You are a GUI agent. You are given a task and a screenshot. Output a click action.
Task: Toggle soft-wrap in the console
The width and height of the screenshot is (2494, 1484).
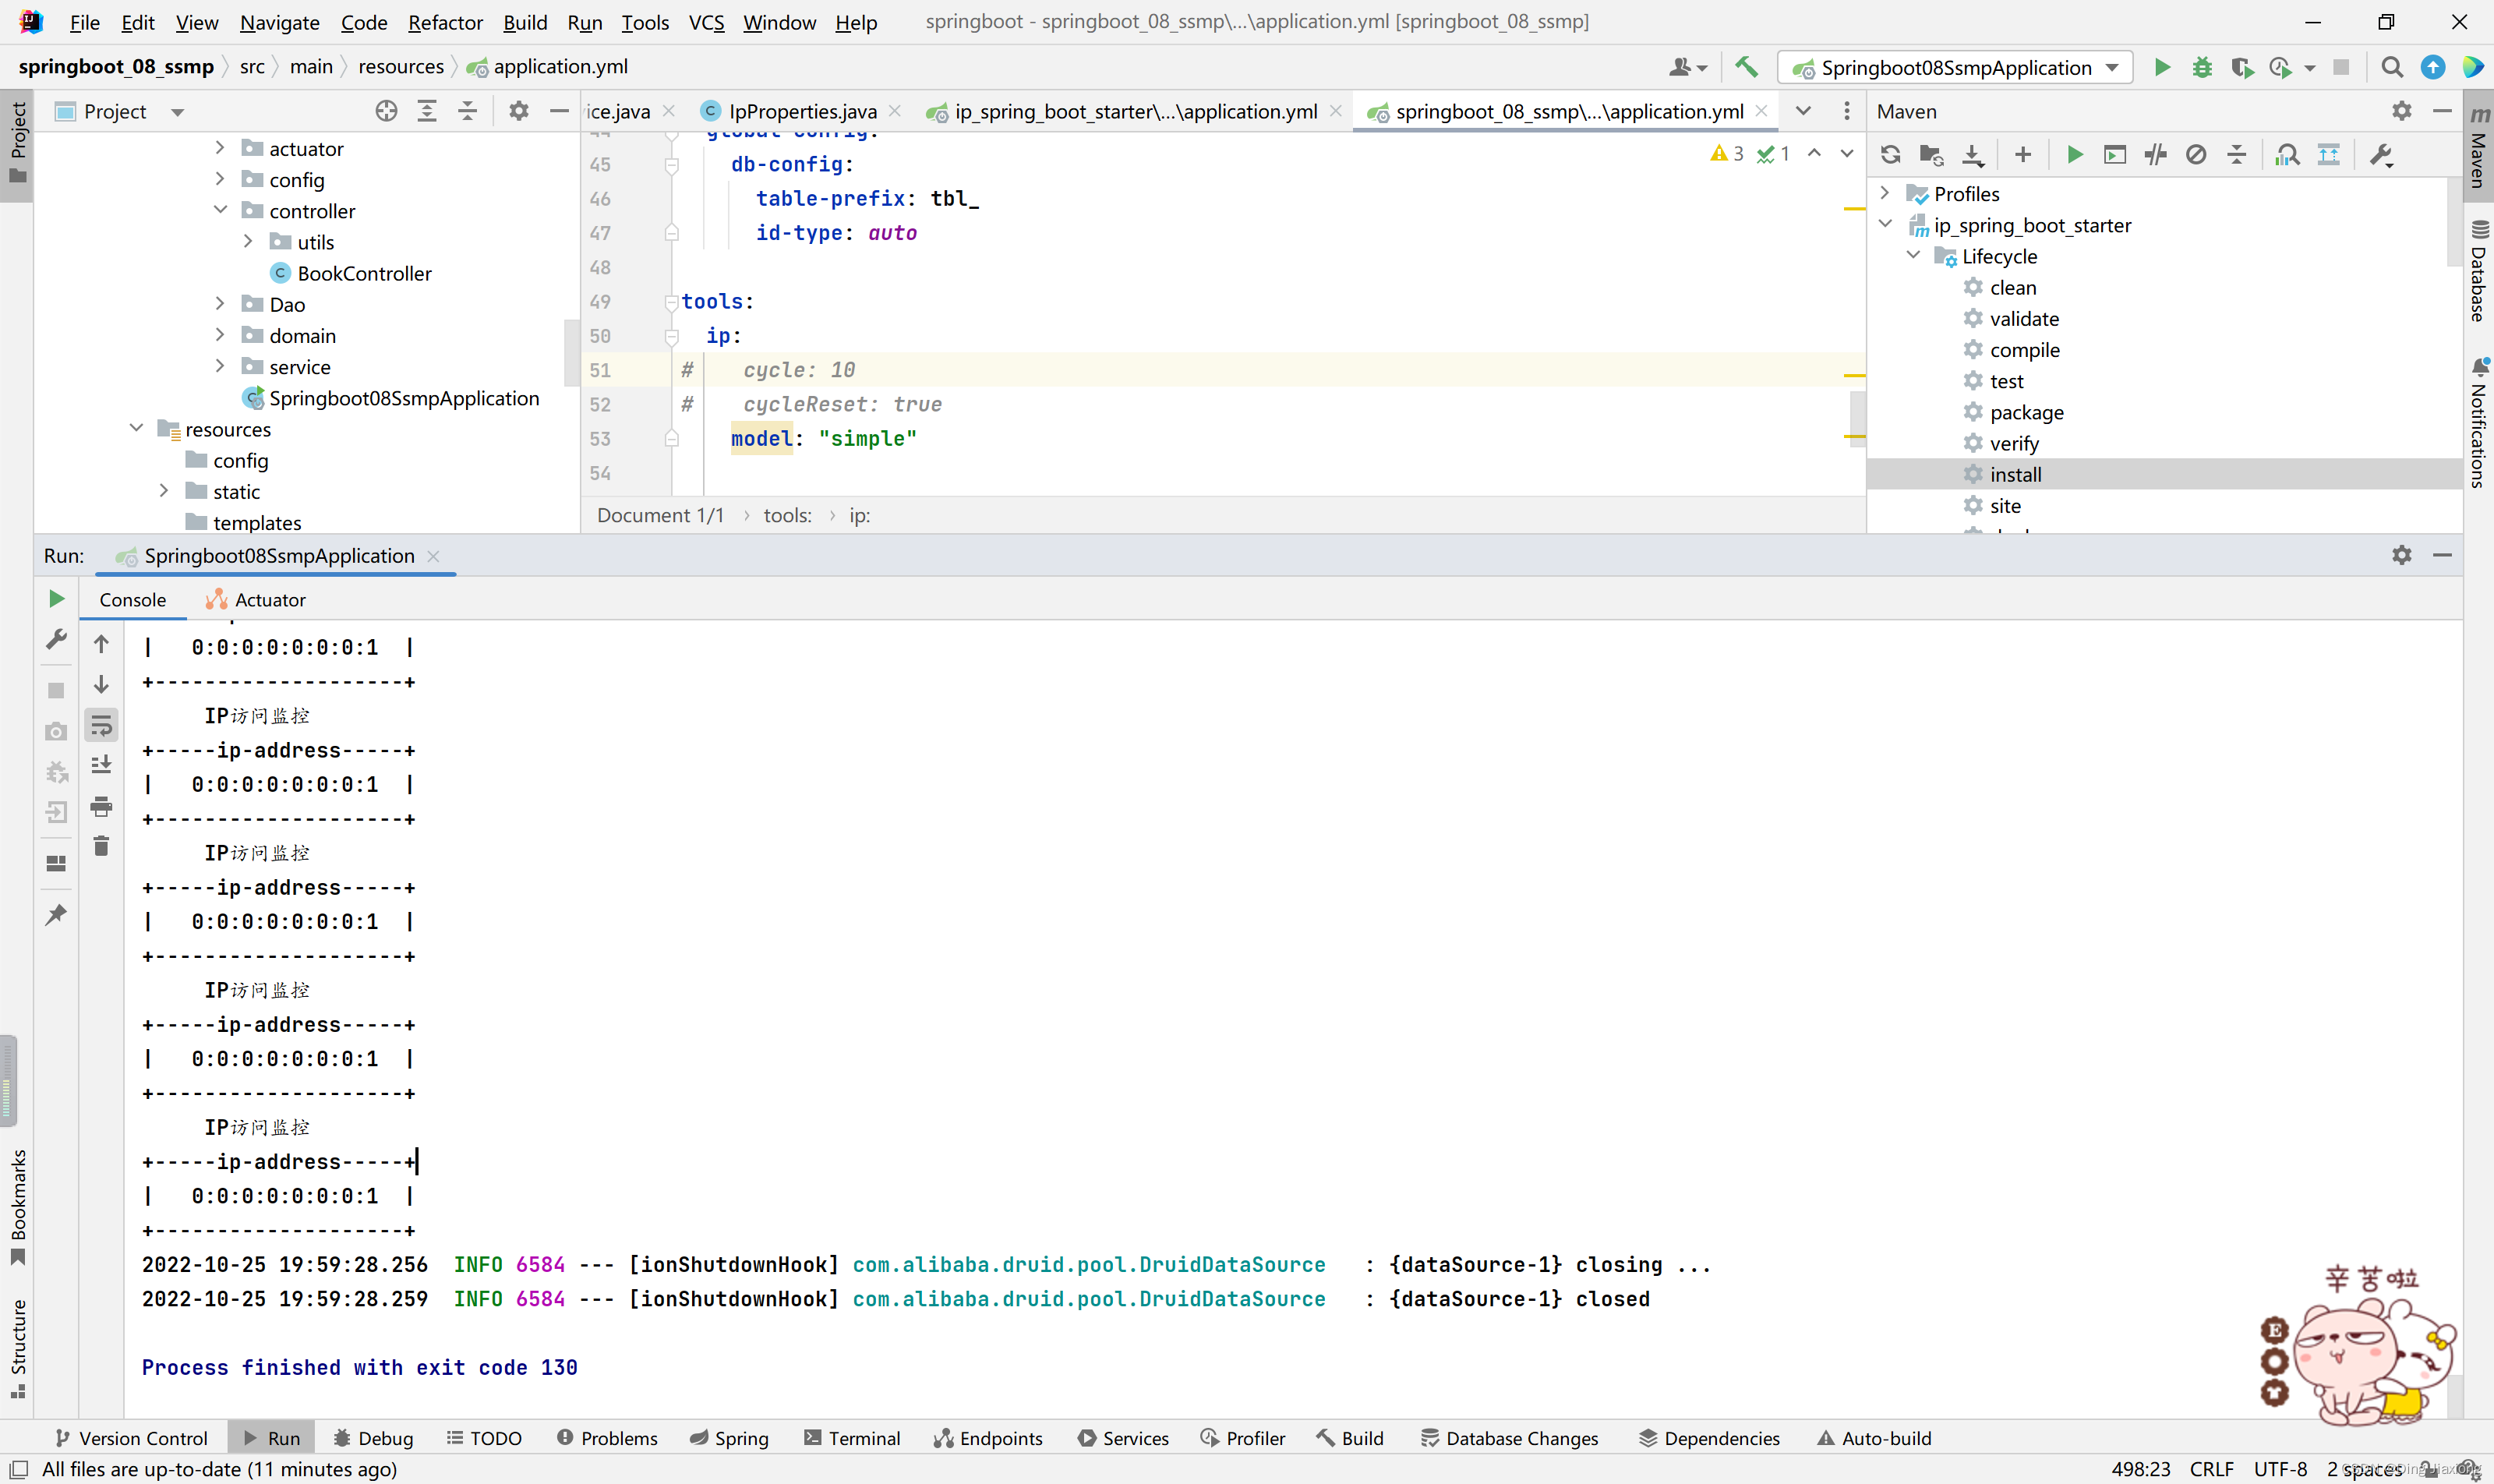(101, 725)
